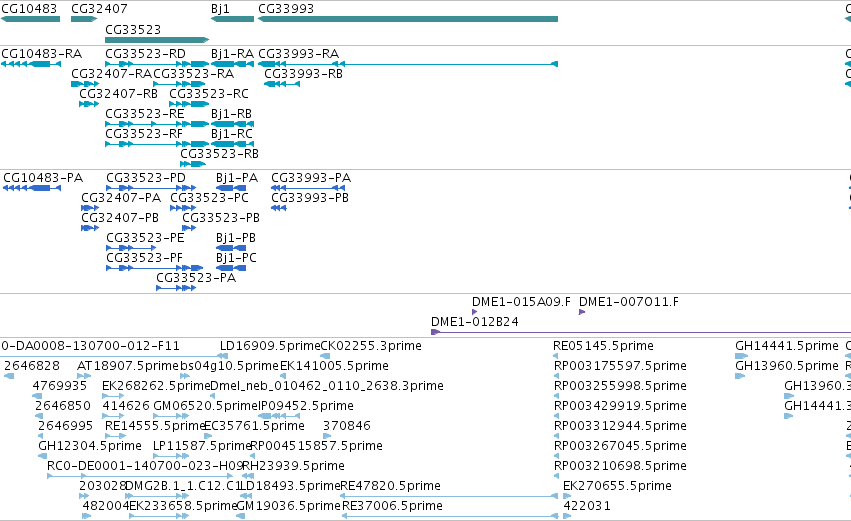Click protein CG33523-PE

(x=145, y=238)
